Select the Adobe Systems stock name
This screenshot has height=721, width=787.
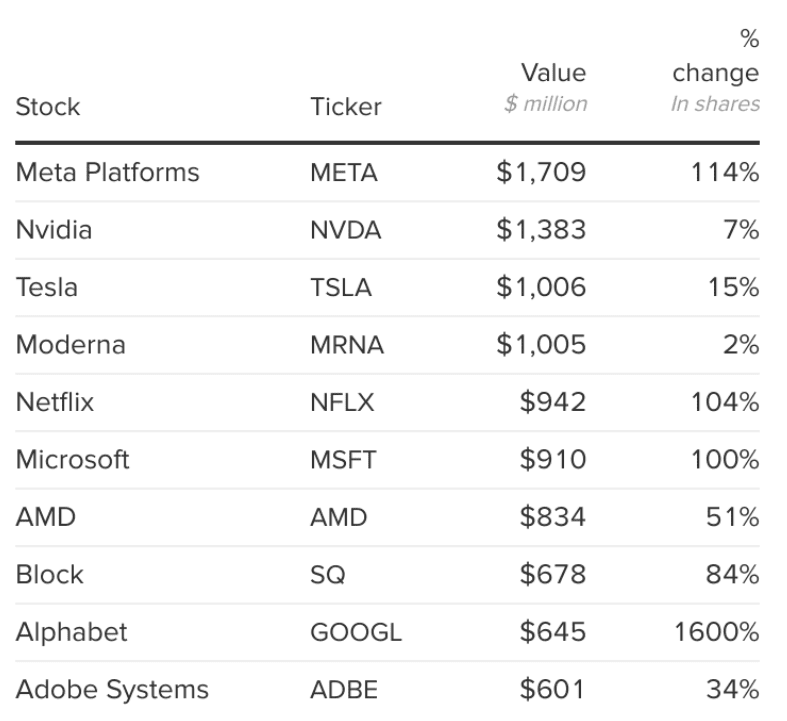[x=113, y=690]
